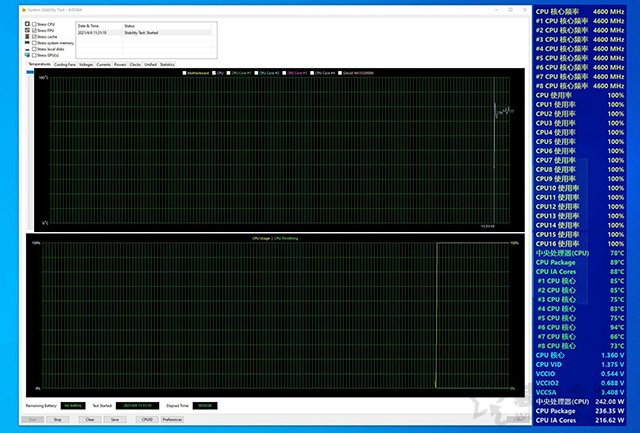Save the stability test results
The image size is (640, 433).
tap(115, 420)
